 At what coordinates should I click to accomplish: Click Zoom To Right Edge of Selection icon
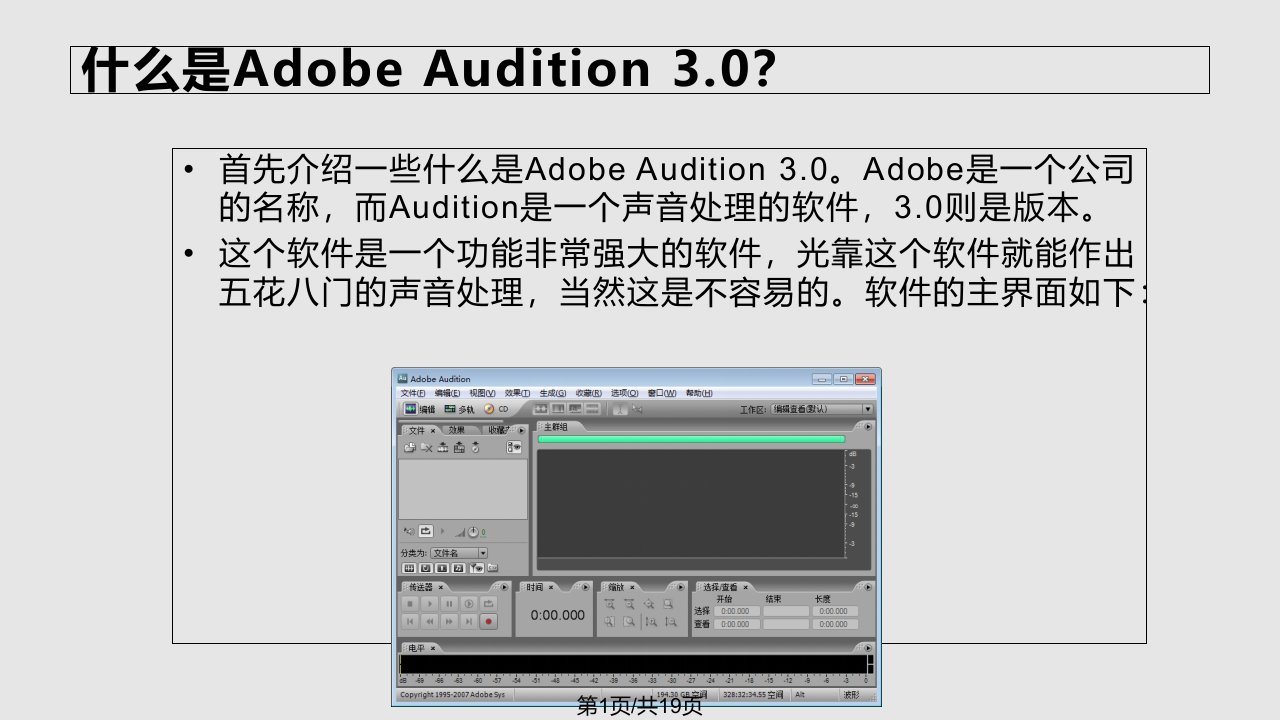629,622
